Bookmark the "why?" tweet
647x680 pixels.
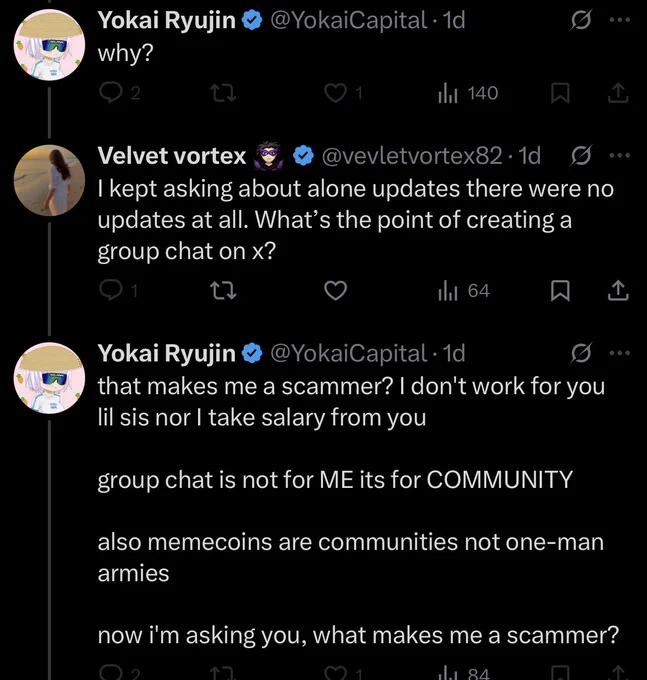click(559, 93)
